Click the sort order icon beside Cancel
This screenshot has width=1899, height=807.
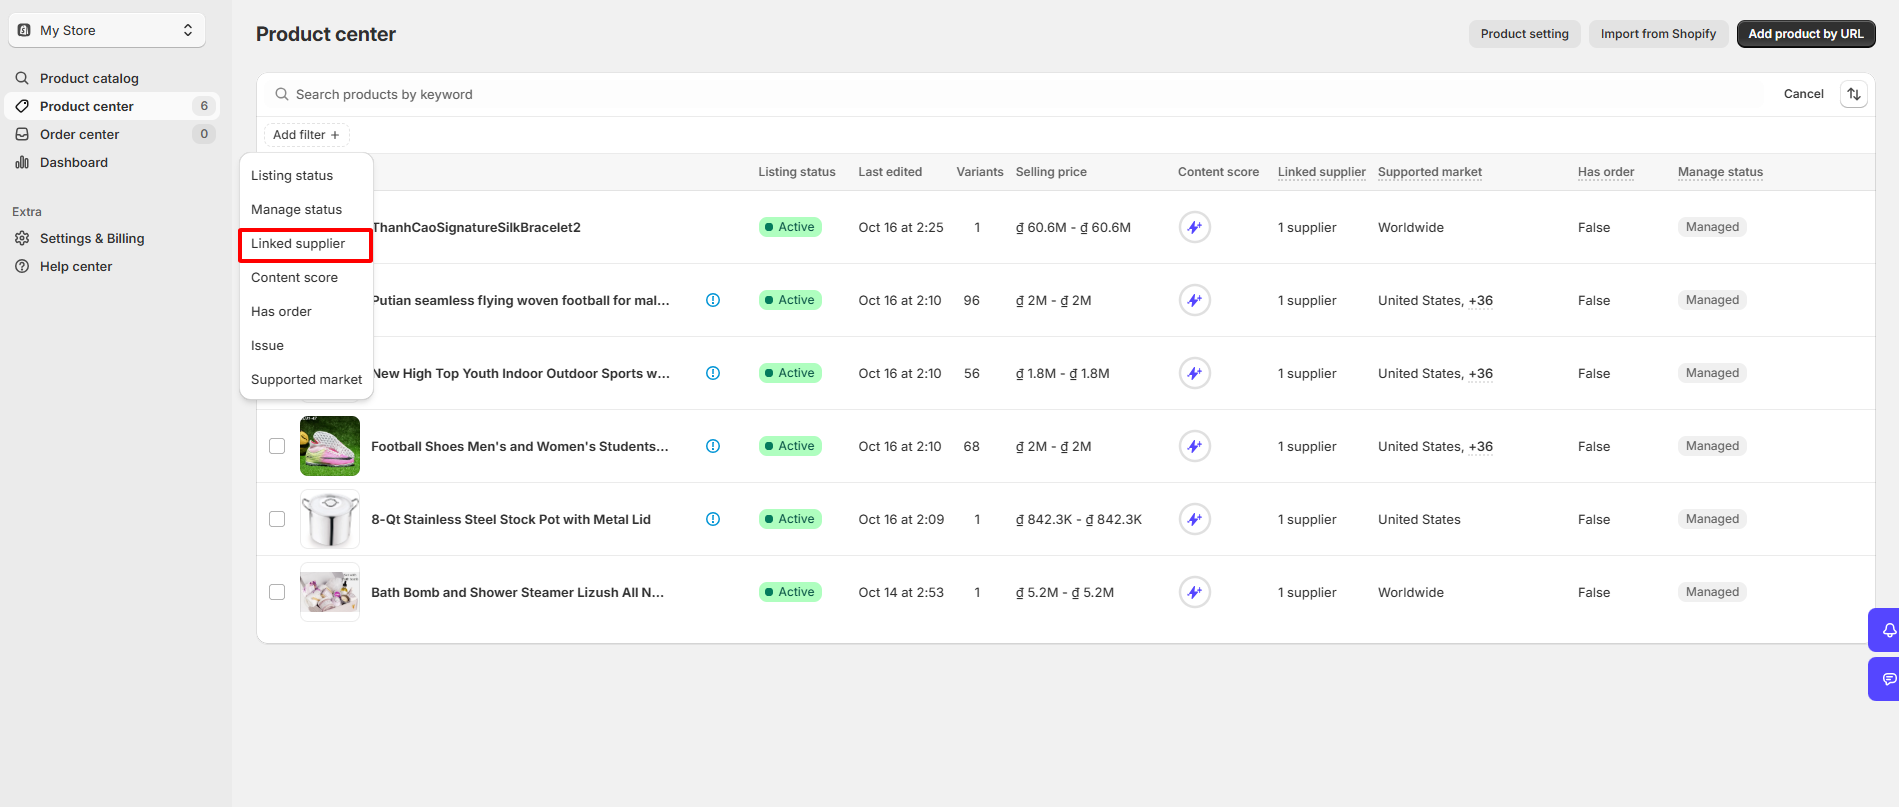pos(1853,94)
